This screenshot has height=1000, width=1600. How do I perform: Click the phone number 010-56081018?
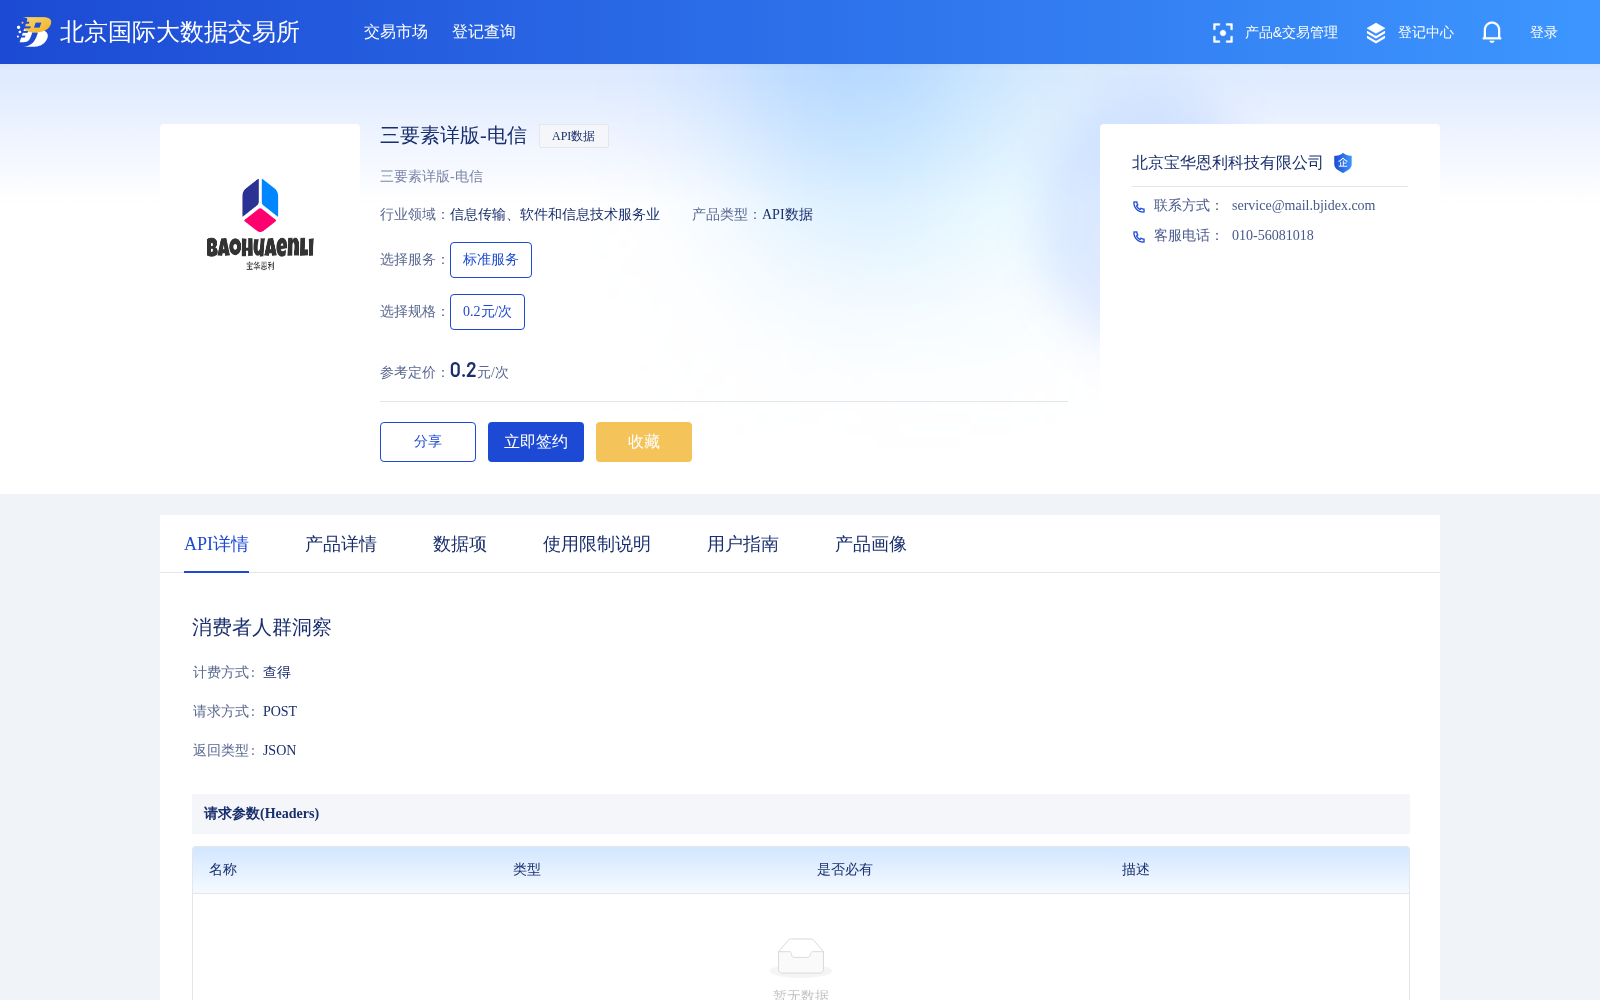click(x=1273, y=236)
